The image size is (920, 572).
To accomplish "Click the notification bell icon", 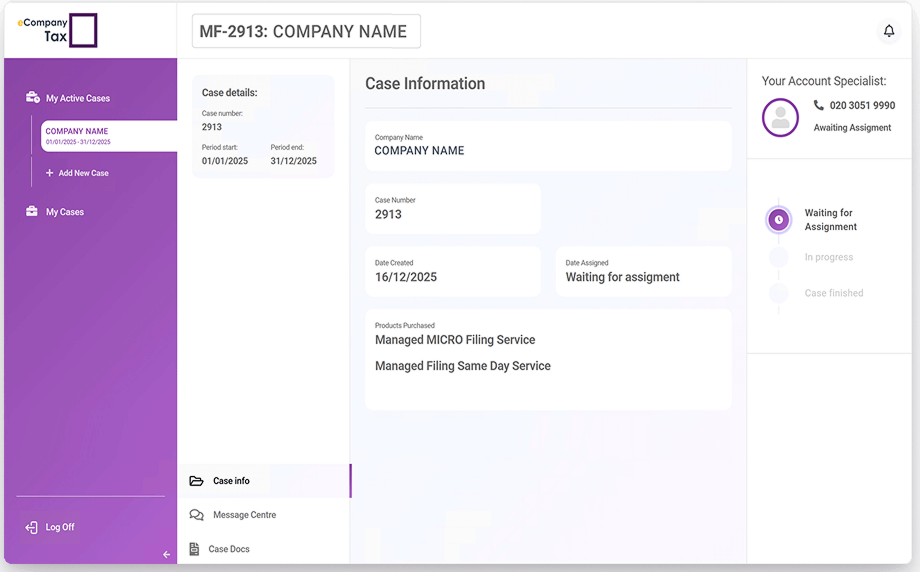I will click(x=889, y=31).
